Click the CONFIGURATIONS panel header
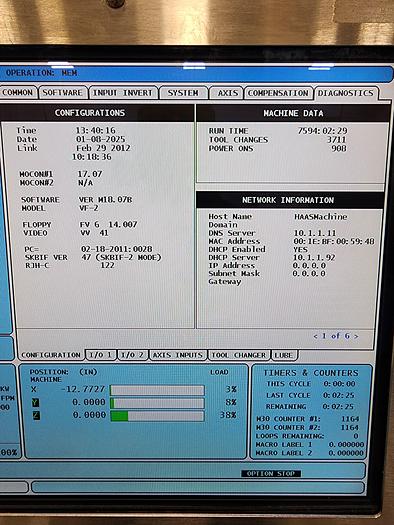394x525 pixels. point(97,113)
